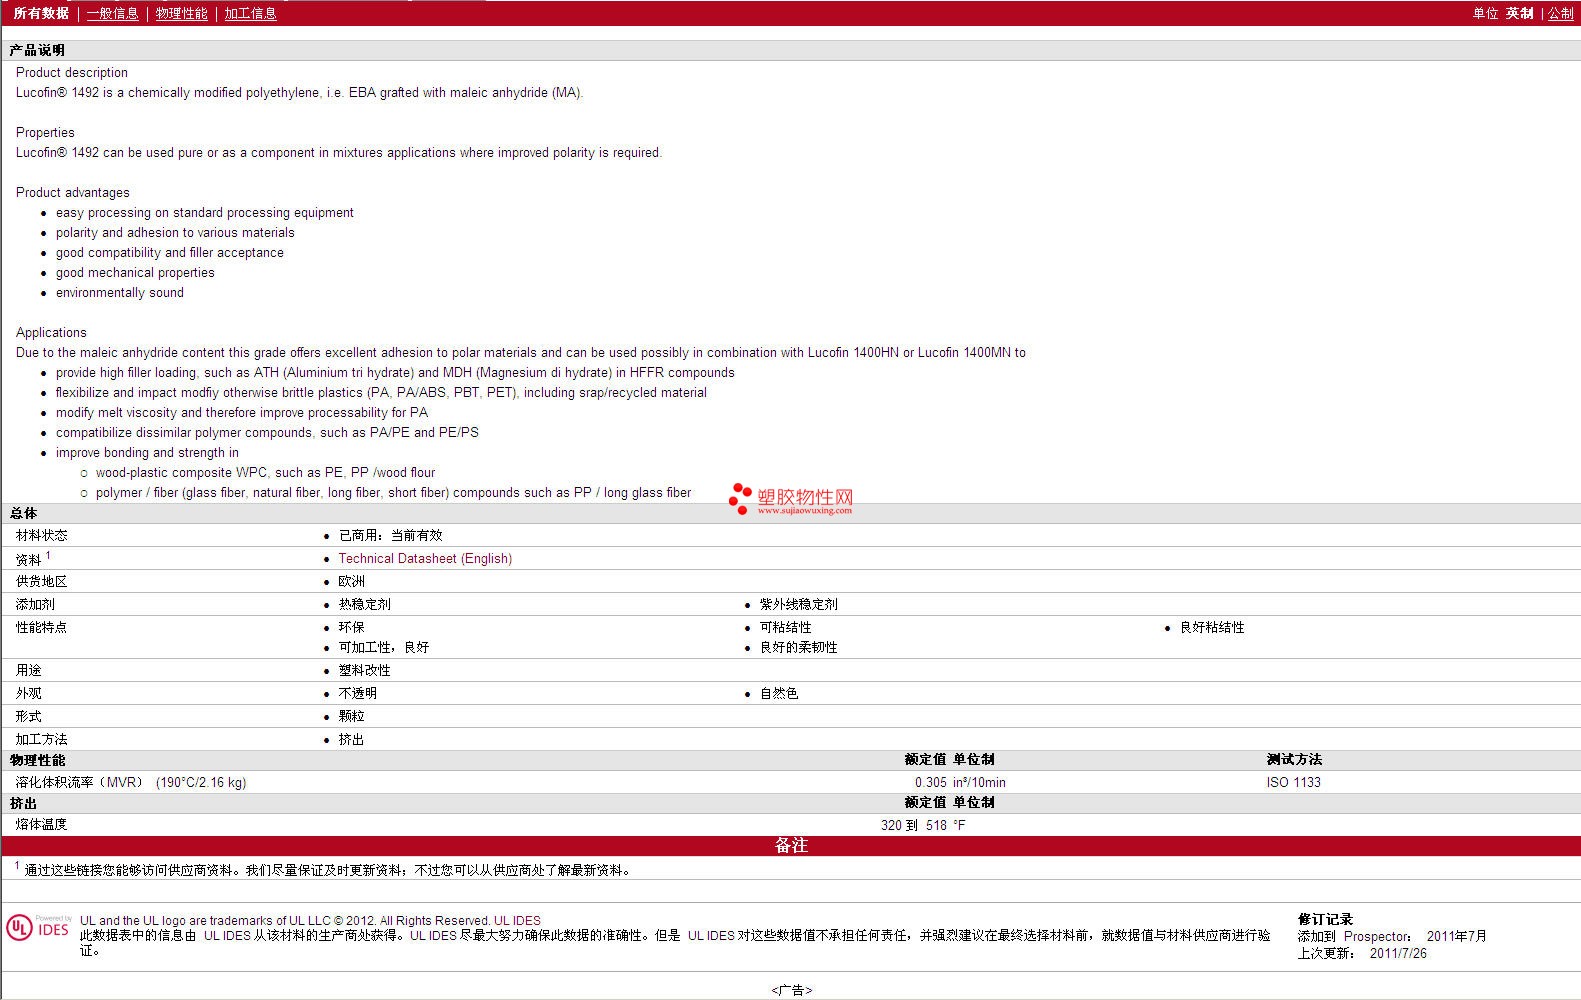
Task: Click the 备注 red banner heading
Action: click(791, 845)
